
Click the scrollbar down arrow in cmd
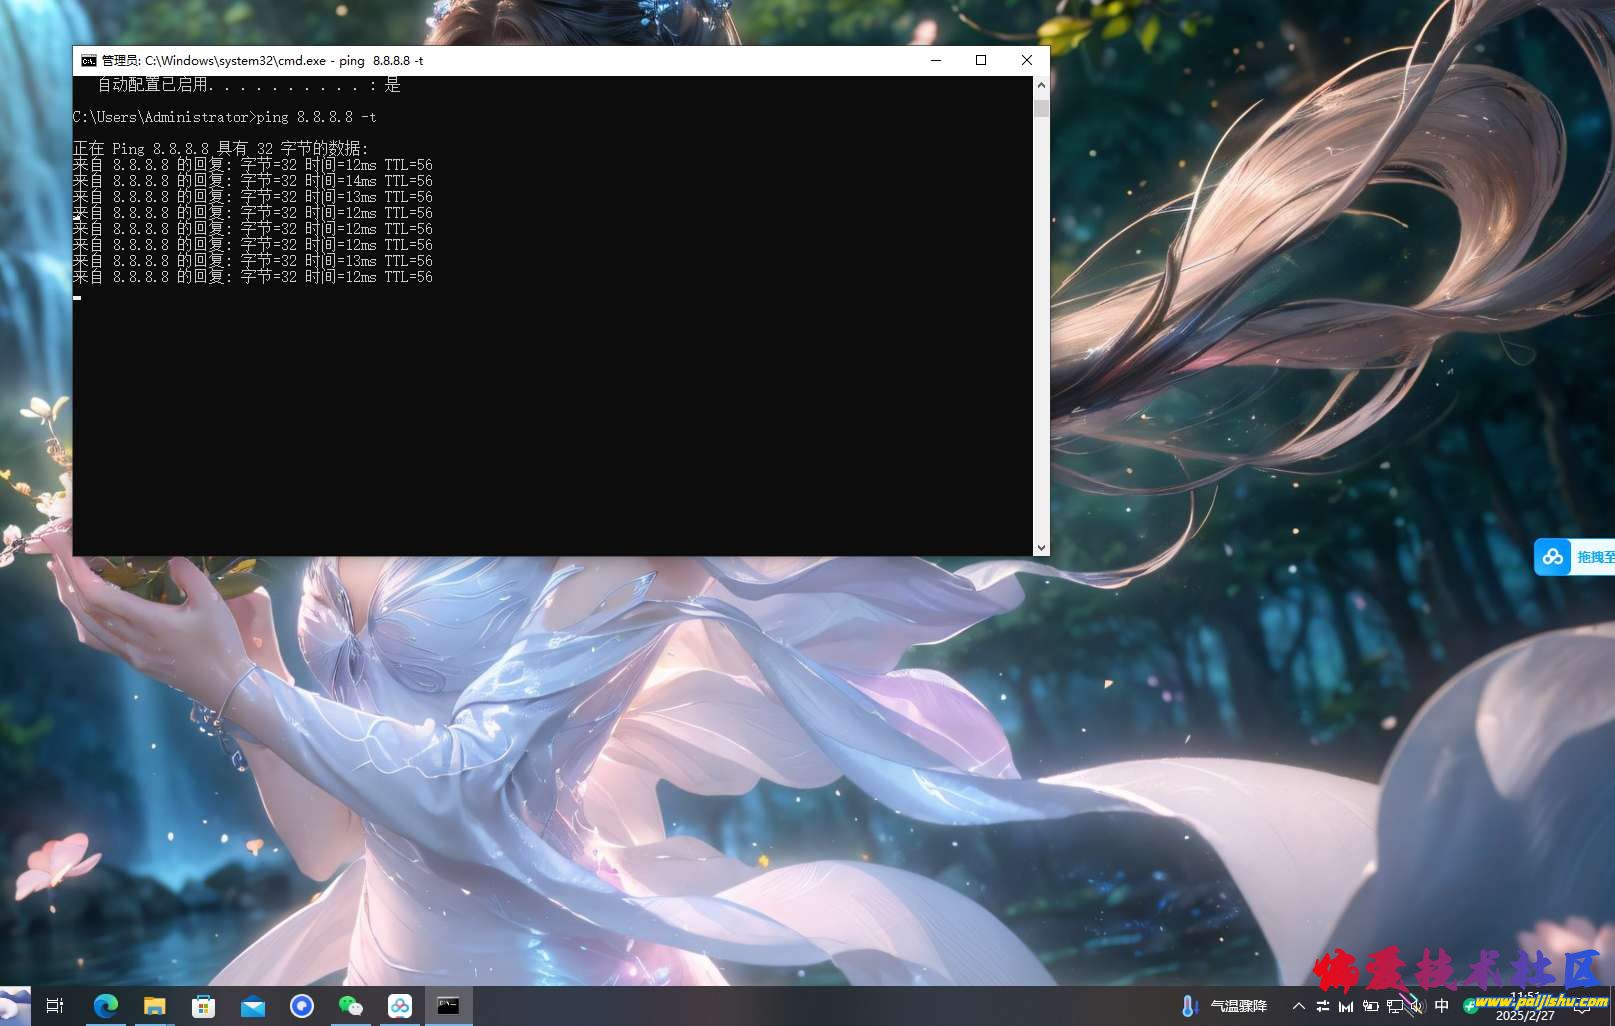[1041, 547]
